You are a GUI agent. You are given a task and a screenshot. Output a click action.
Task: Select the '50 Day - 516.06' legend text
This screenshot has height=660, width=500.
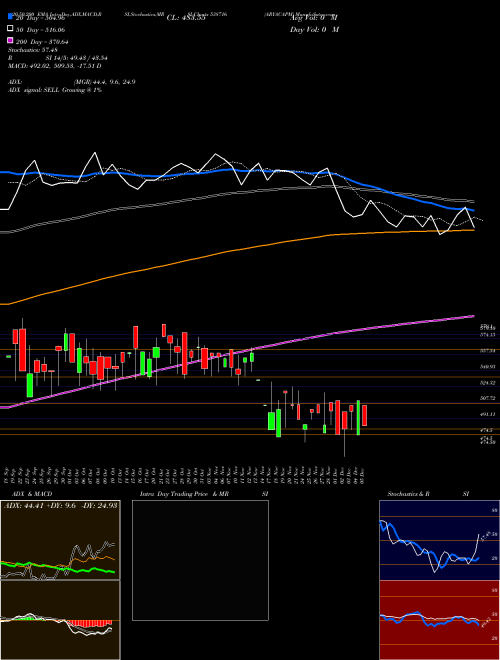40,30
